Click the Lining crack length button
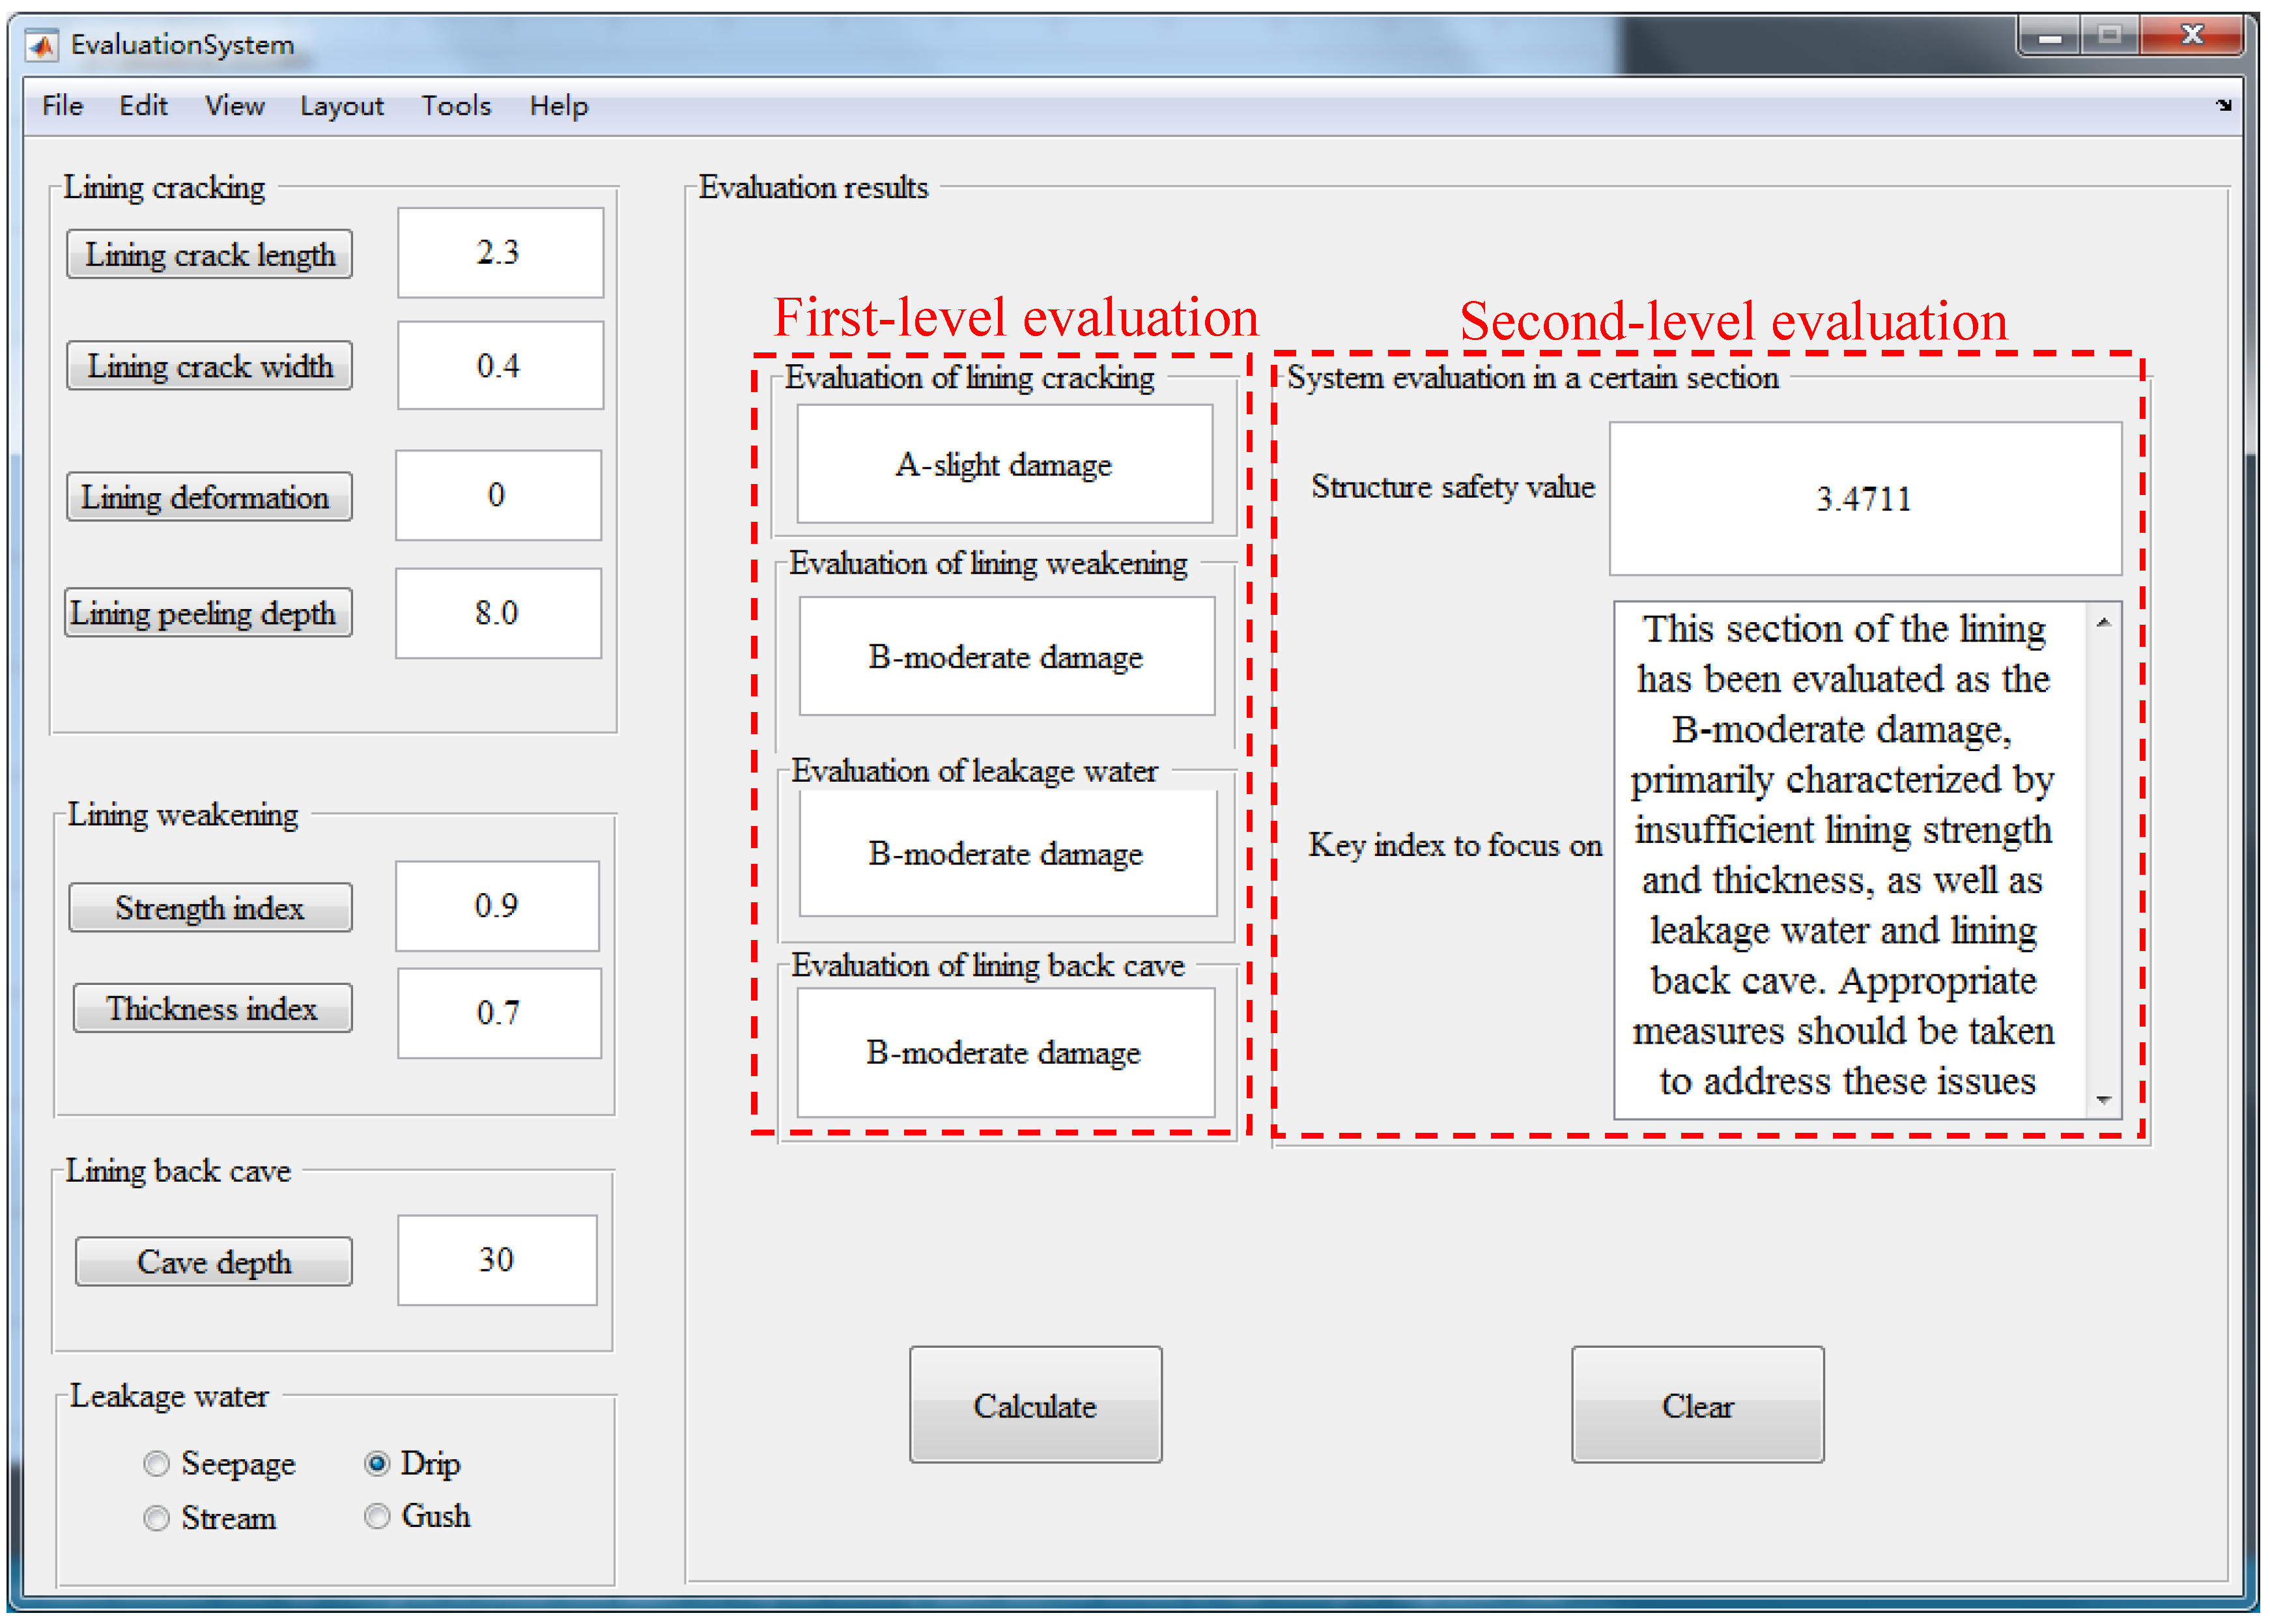The image size is (2270, 1624). [210, 254]
